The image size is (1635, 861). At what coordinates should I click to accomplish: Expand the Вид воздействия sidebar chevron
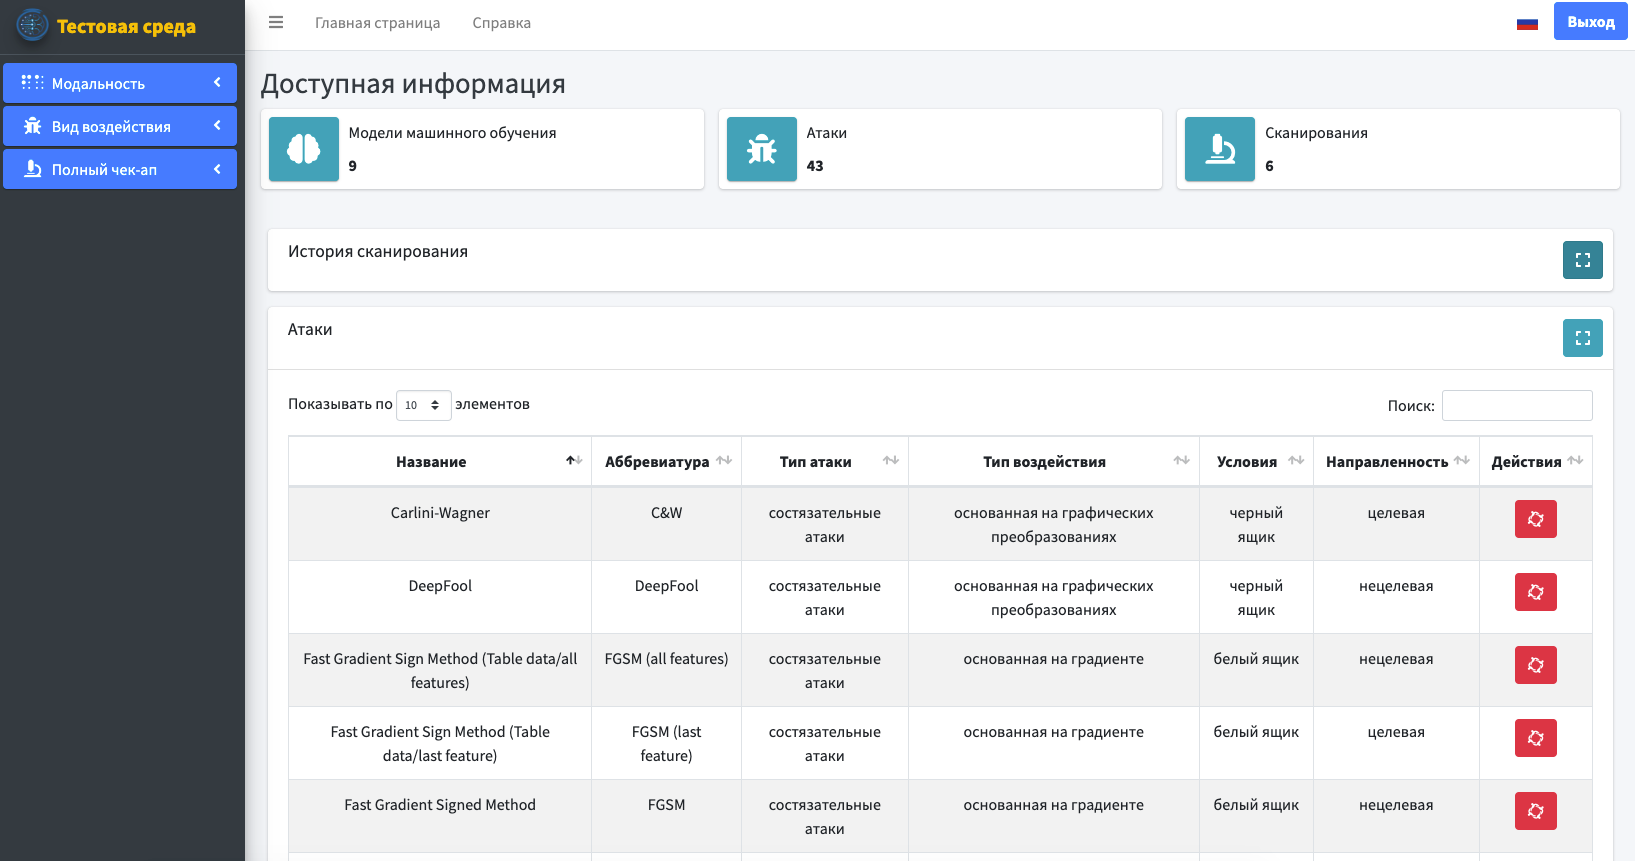coord(217,125)
